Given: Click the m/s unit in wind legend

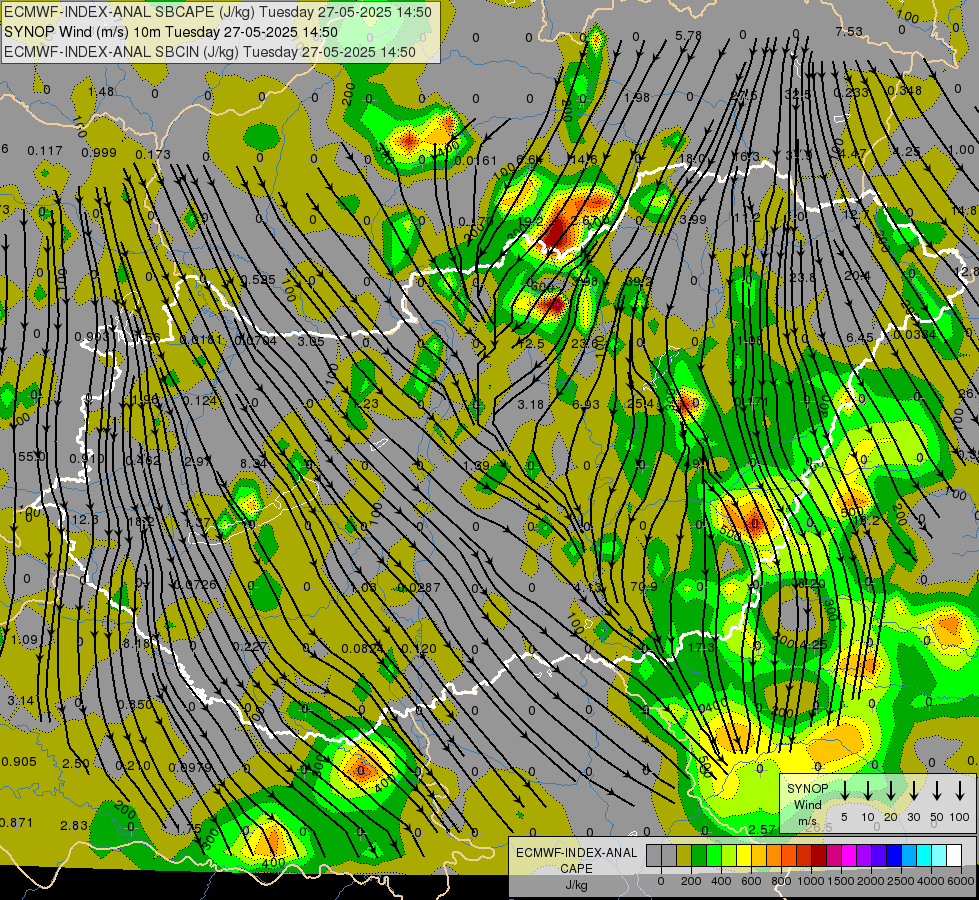Looking at the screenshot, I should pos(807,821).
